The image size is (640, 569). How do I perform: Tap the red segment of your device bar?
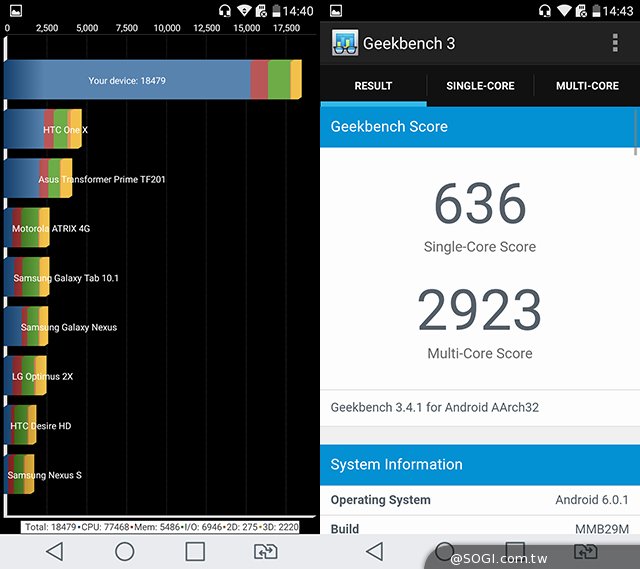[259, 80]
